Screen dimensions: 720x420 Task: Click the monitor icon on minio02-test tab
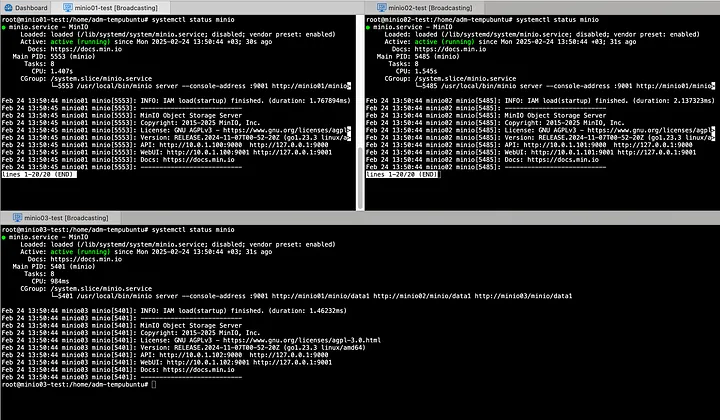click(x=381, y=7)
